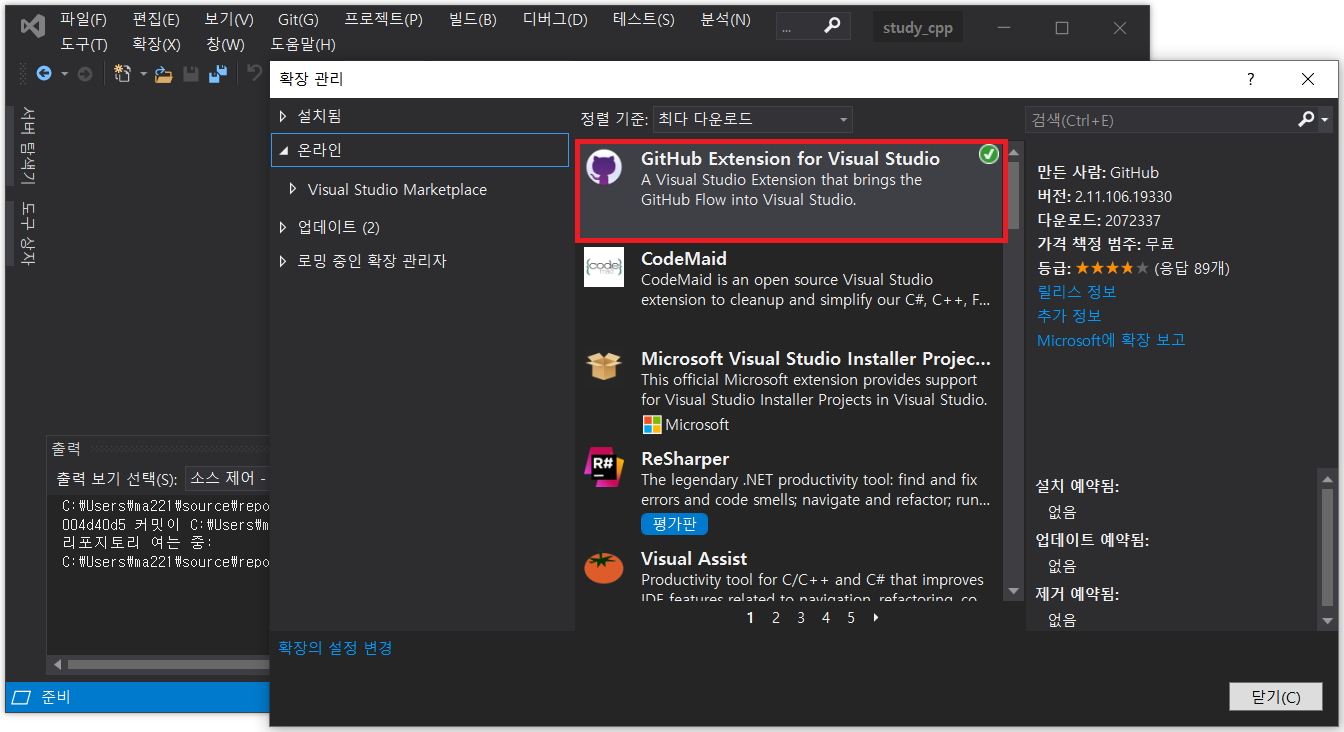Click the Visual Assist tomato icon

604,567
